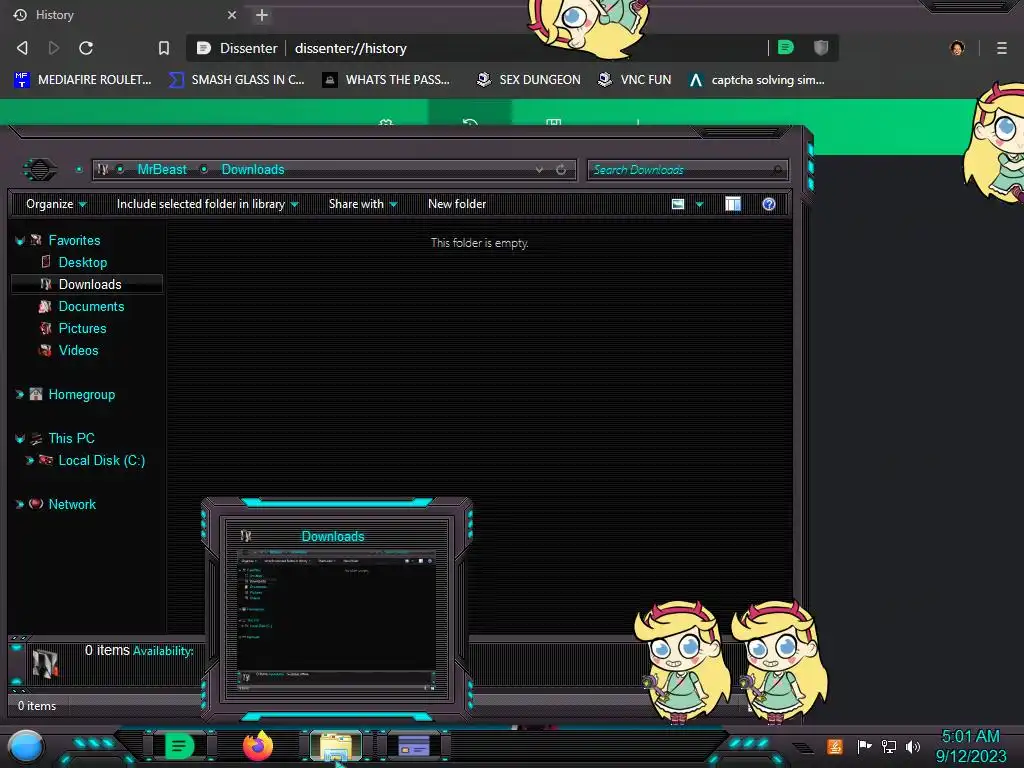Select MrBeast in the breadcrumb path
Viewport: 1024px width, 768px height.
point(162,169)
